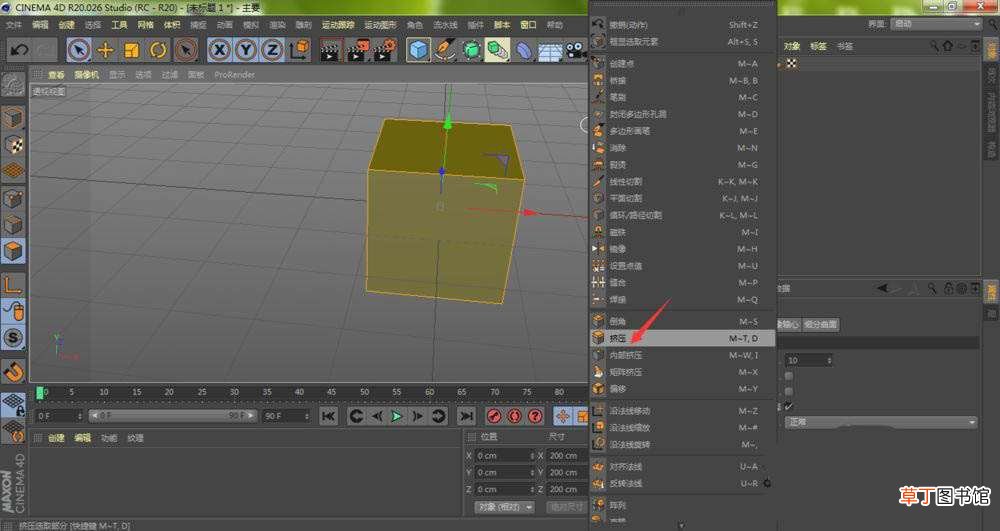Choose 线性切割 (K~K, M~K) menu entry
The image size is (1000, 531).
tap(682, 182)
